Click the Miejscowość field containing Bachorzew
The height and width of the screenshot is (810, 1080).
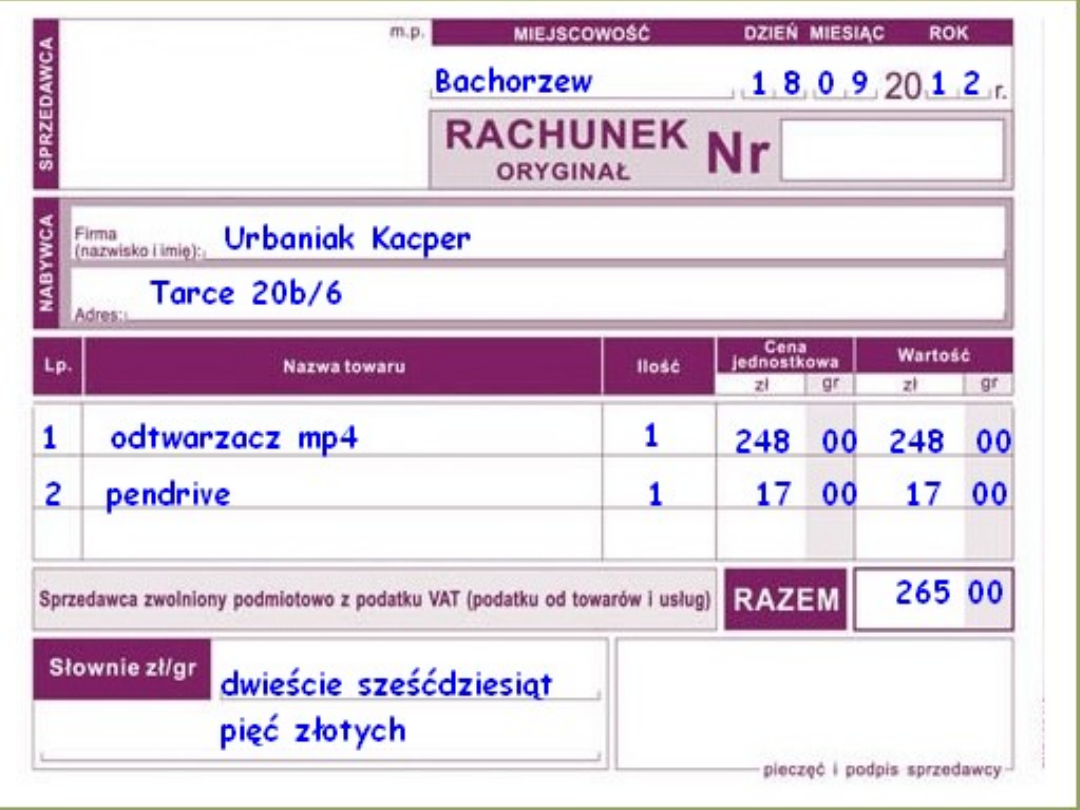click(x=580, y=82)
